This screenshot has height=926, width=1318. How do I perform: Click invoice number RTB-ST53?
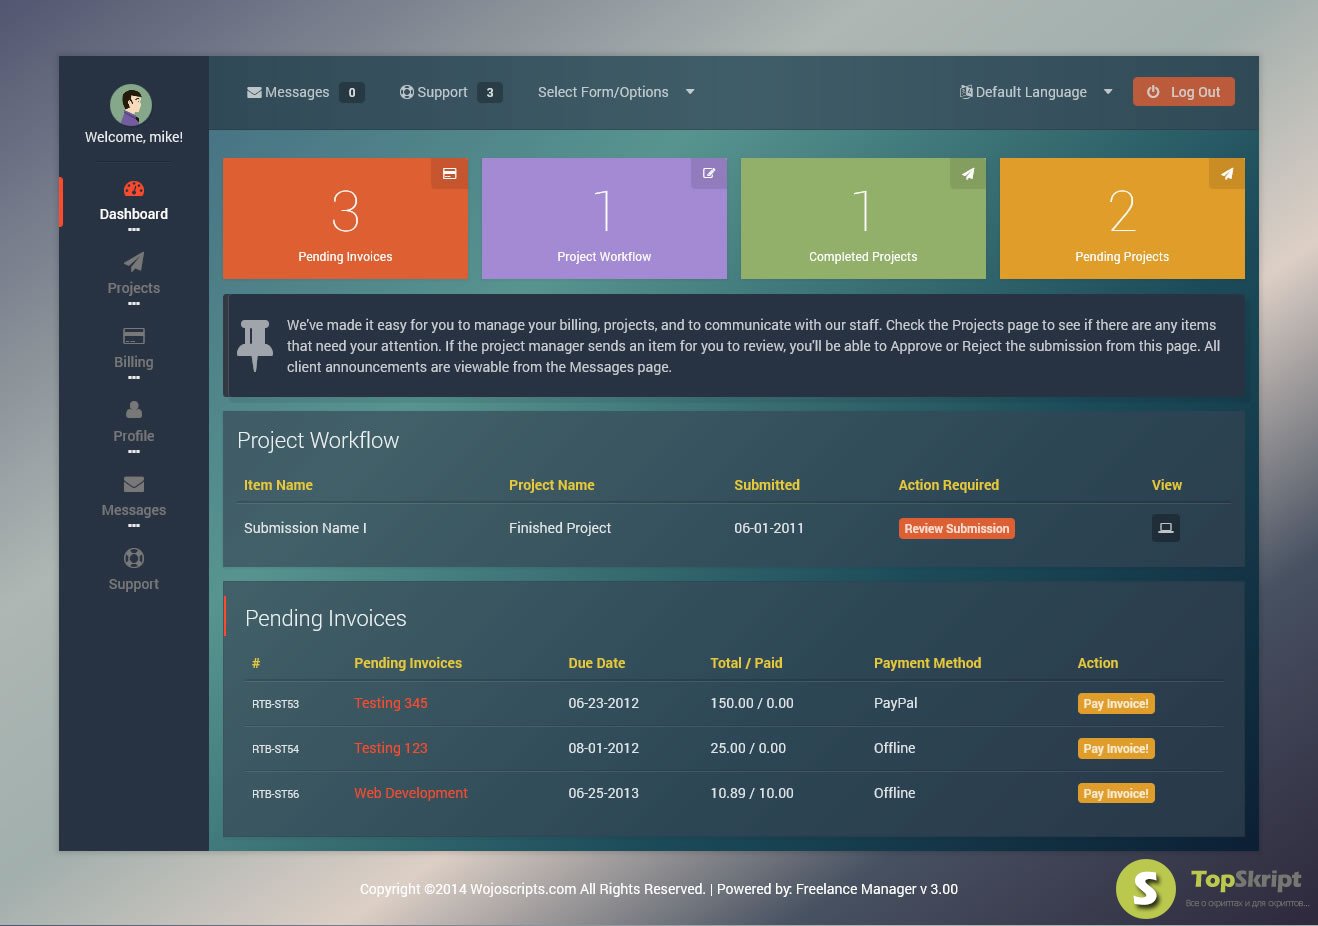pos(275,704)
